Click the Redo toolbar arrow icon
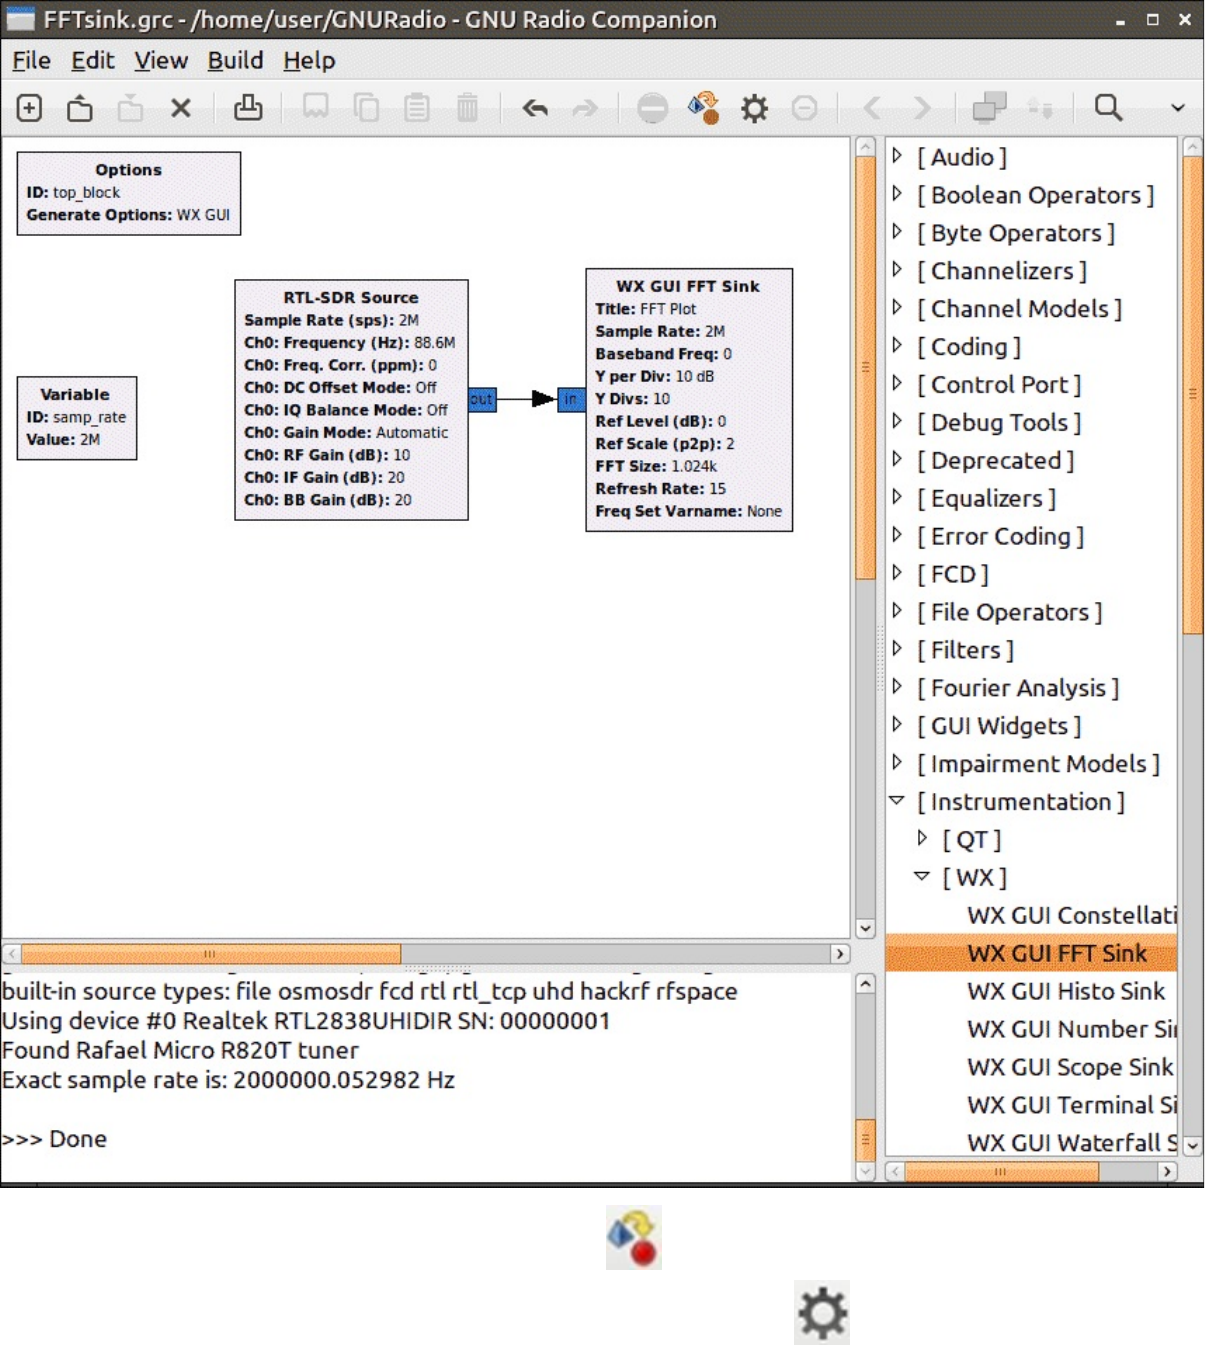The image size is (1205, 1345). click(x=585, y=107)
